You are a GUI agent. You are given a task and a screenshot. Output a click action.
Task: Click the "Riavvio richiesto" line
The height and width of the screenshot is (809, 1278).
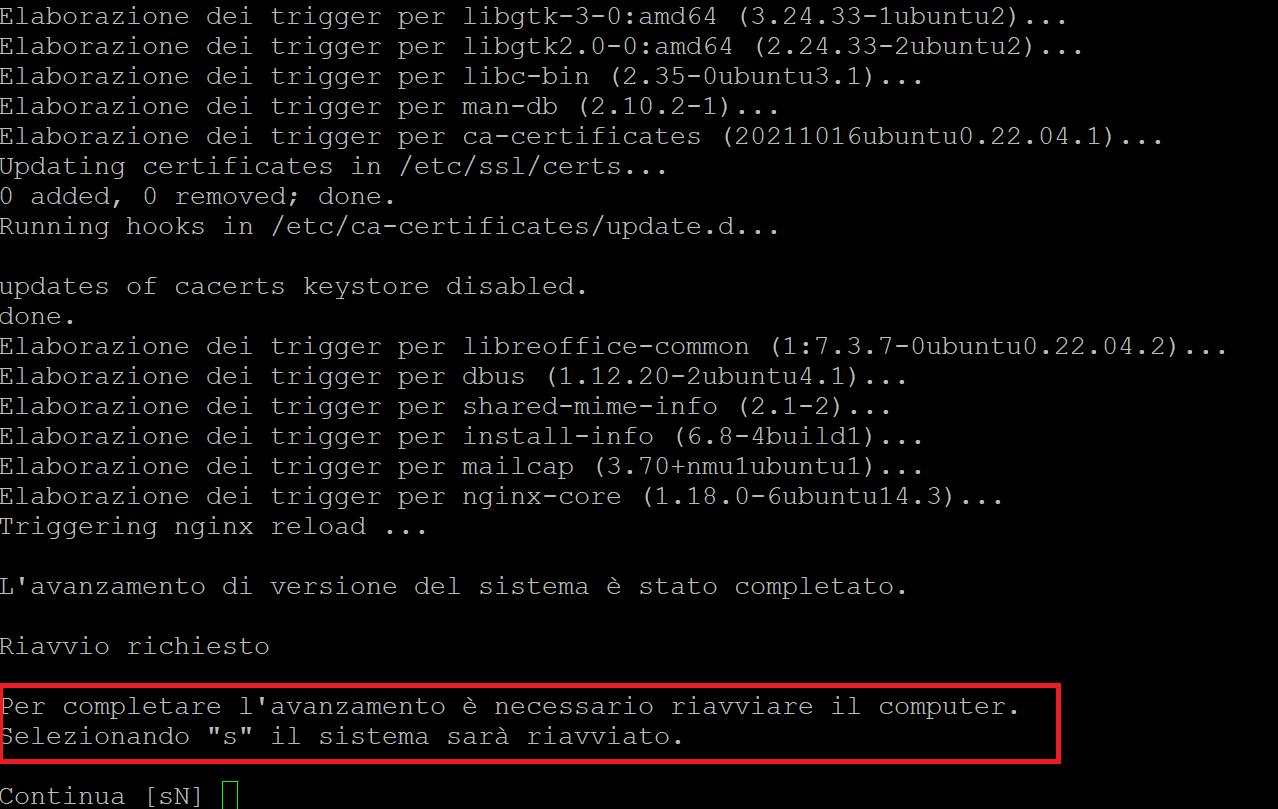tap(135, 646)
